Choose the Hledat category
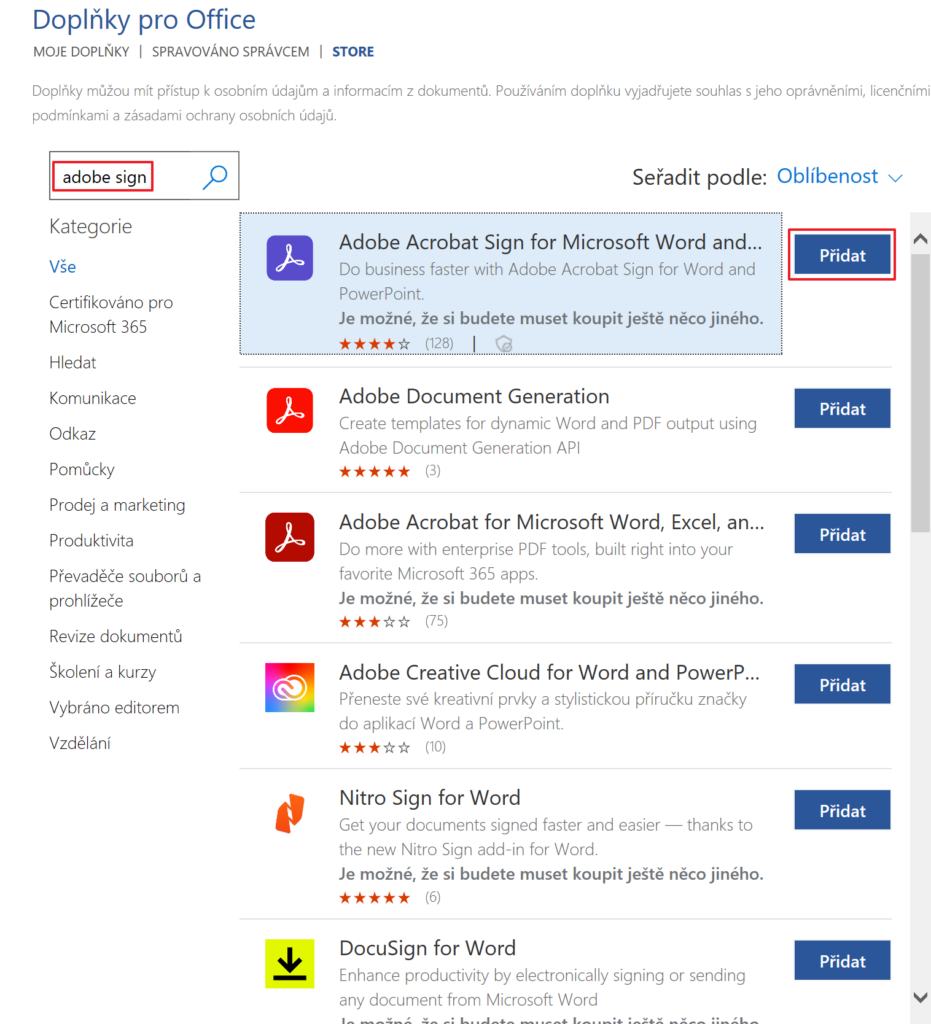 tap(72, 362)
